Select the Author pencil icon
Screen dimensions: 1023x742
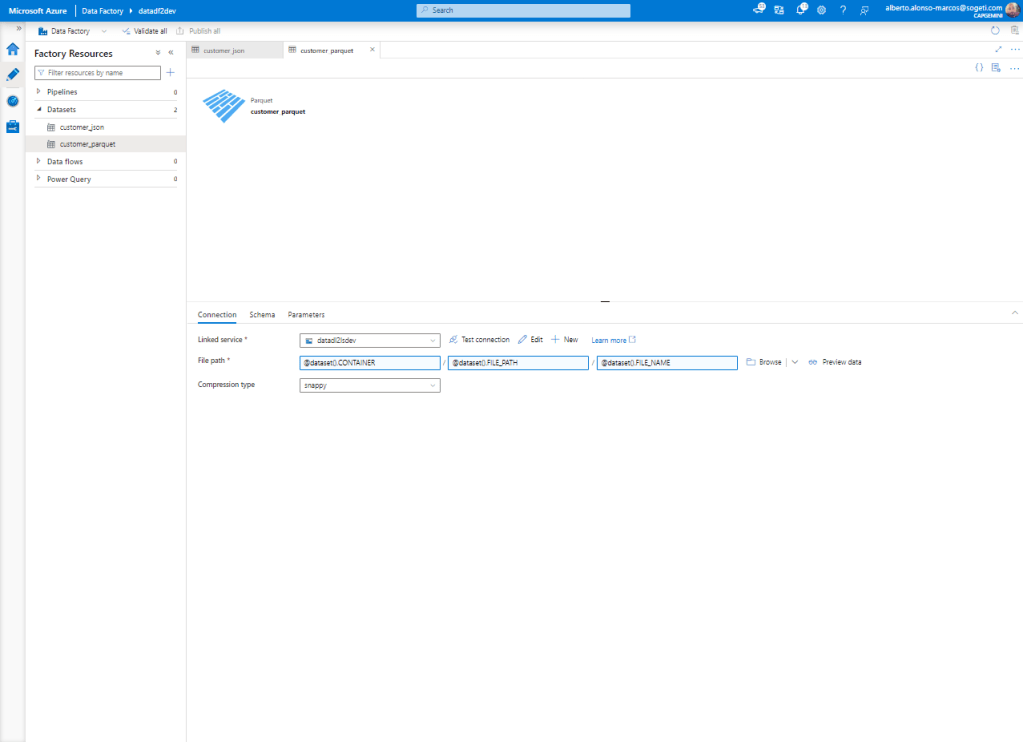point(13,74)
